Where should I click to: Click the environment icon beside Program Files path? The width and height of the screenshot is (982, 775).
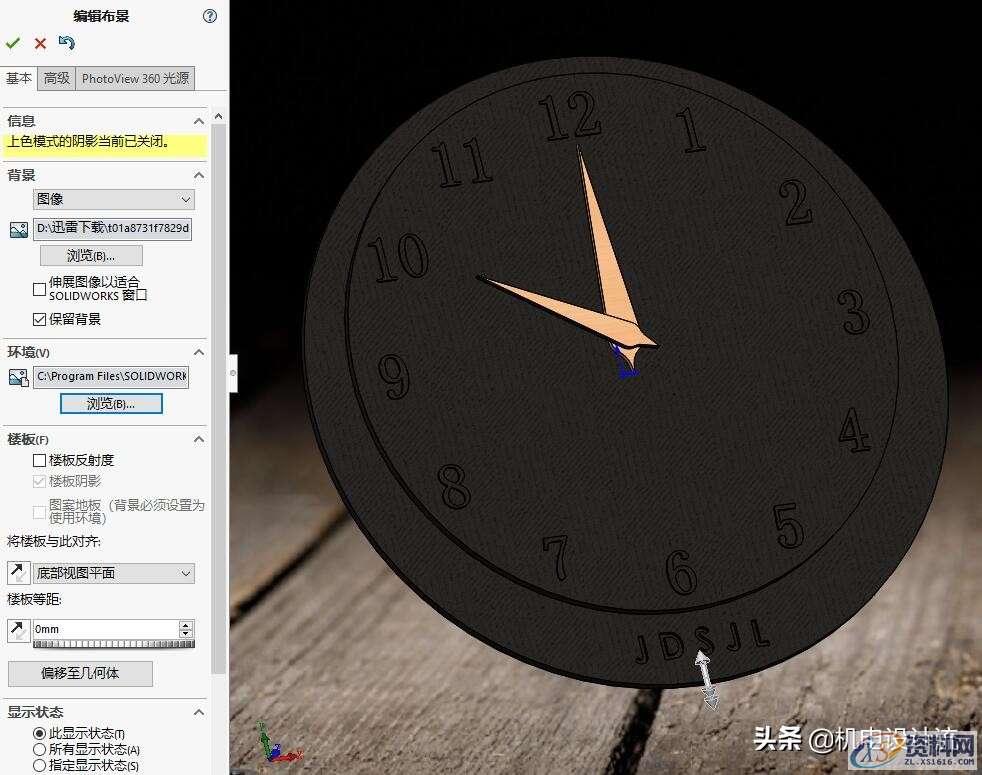click(x=18, y=377)
